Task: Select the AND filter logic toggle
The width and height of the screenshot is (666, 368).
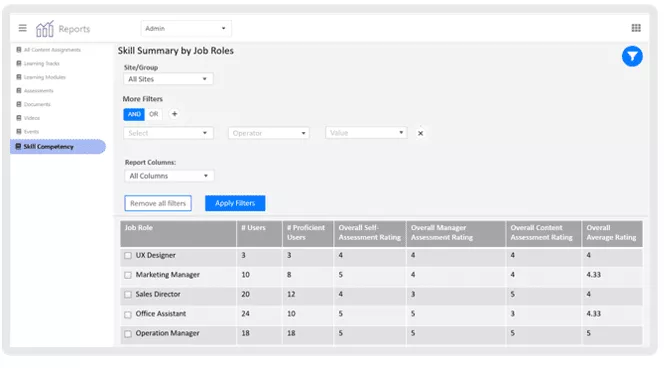Action: (x=134, y=114)
